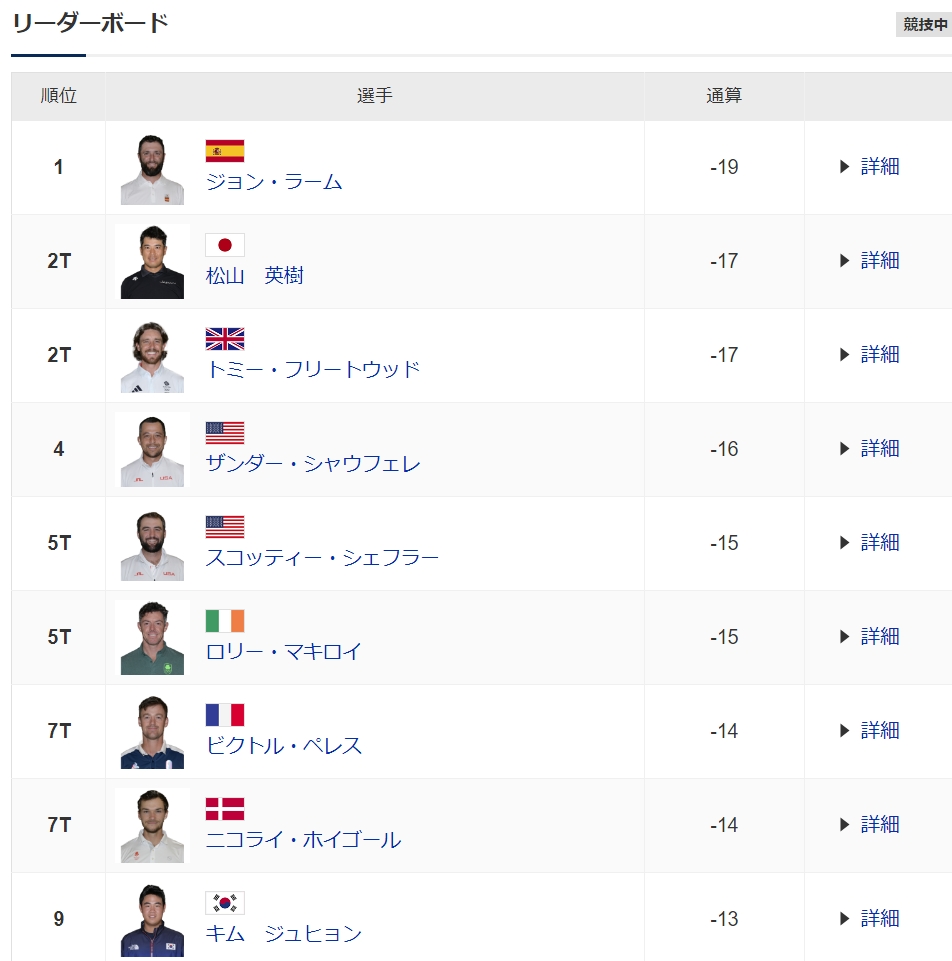
Task: Click the 競技中 status badge
Action: [924, 25]
